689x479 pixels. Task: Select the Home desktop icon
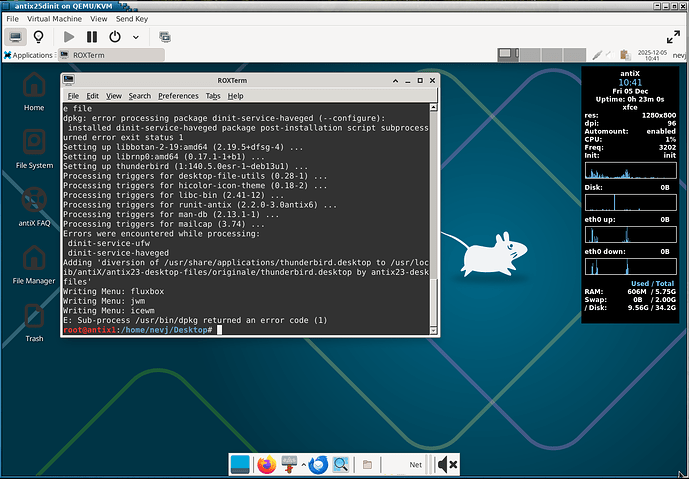tap(34, 92)
